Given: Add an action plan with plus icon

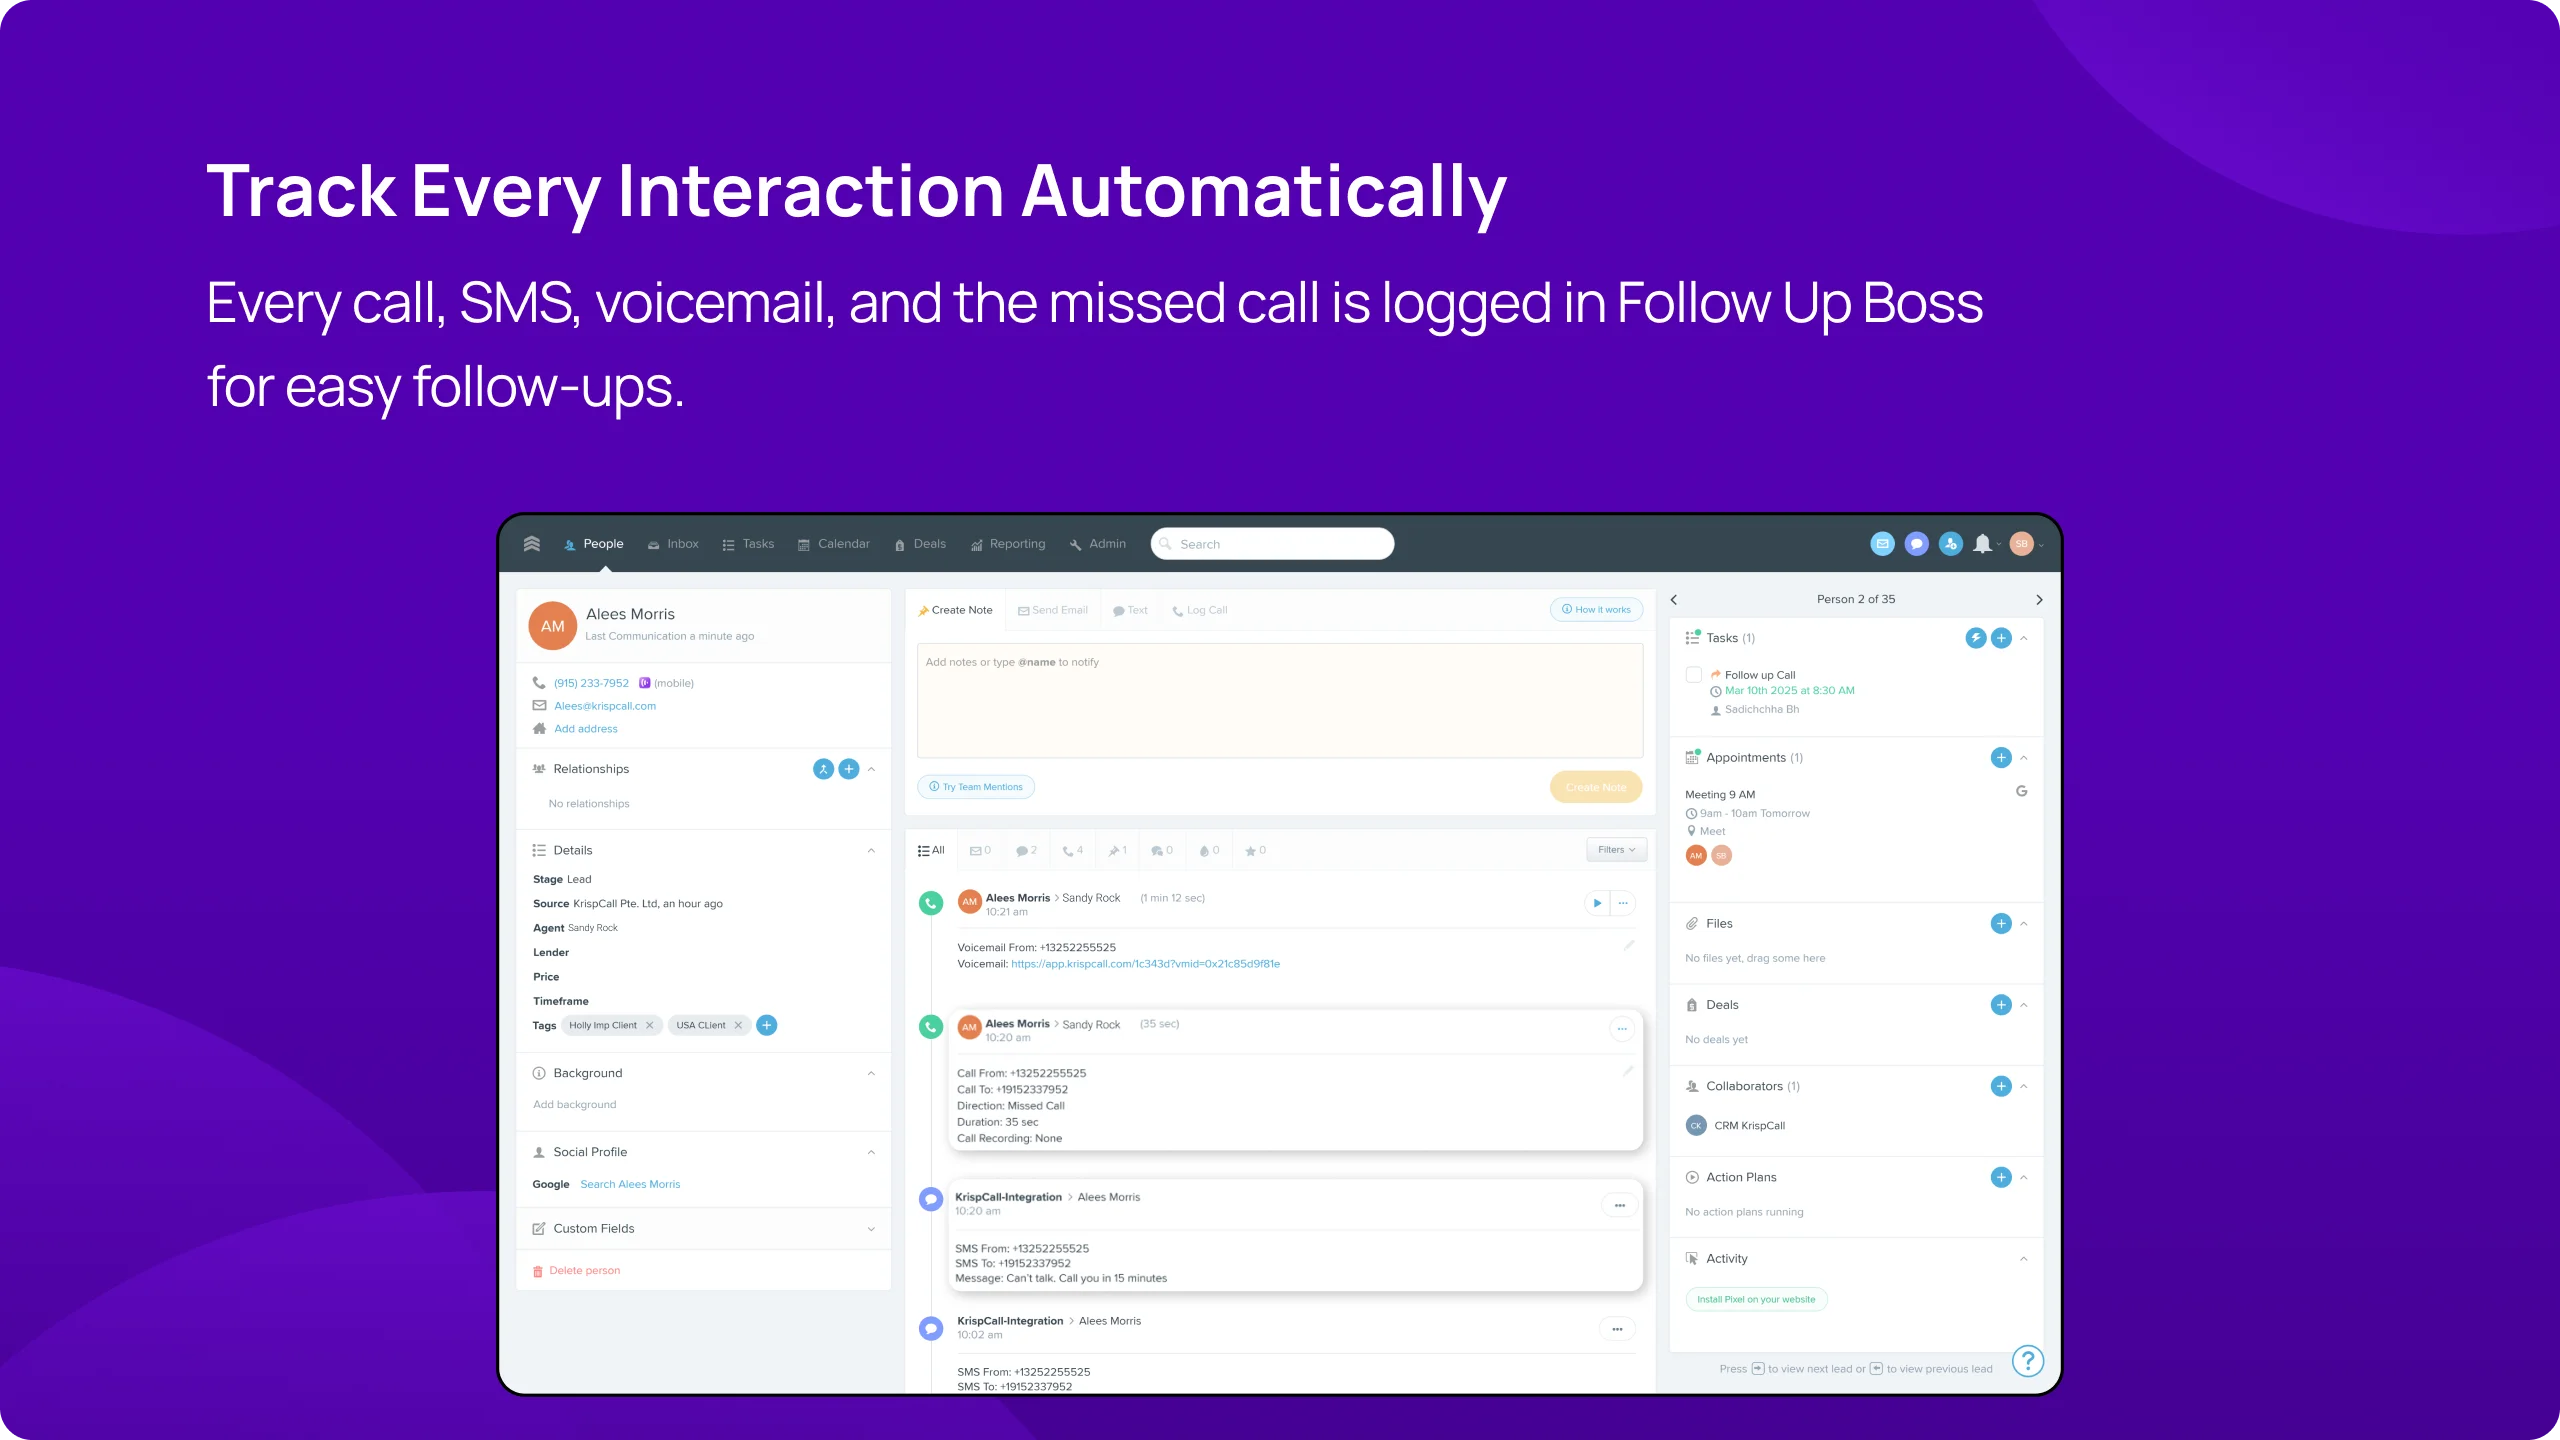Looking at the screenshot, I should click(x=2001, y=1178).
